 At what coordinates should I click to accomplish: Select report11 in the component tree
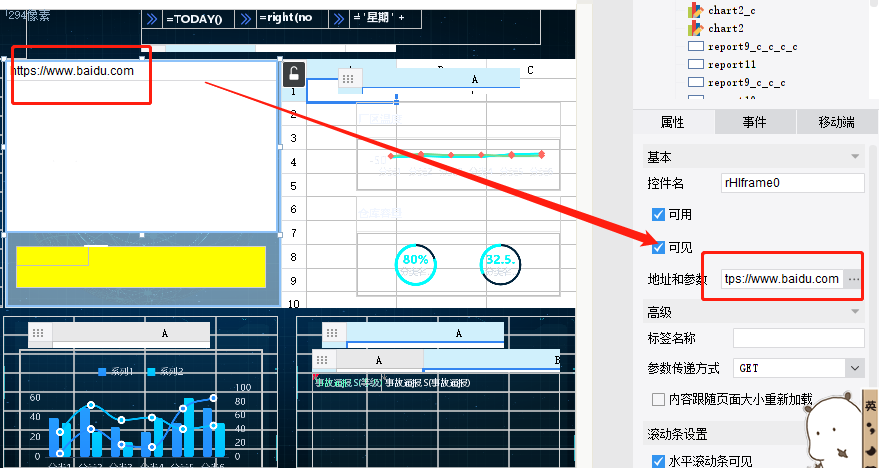[x=732, y=64]
